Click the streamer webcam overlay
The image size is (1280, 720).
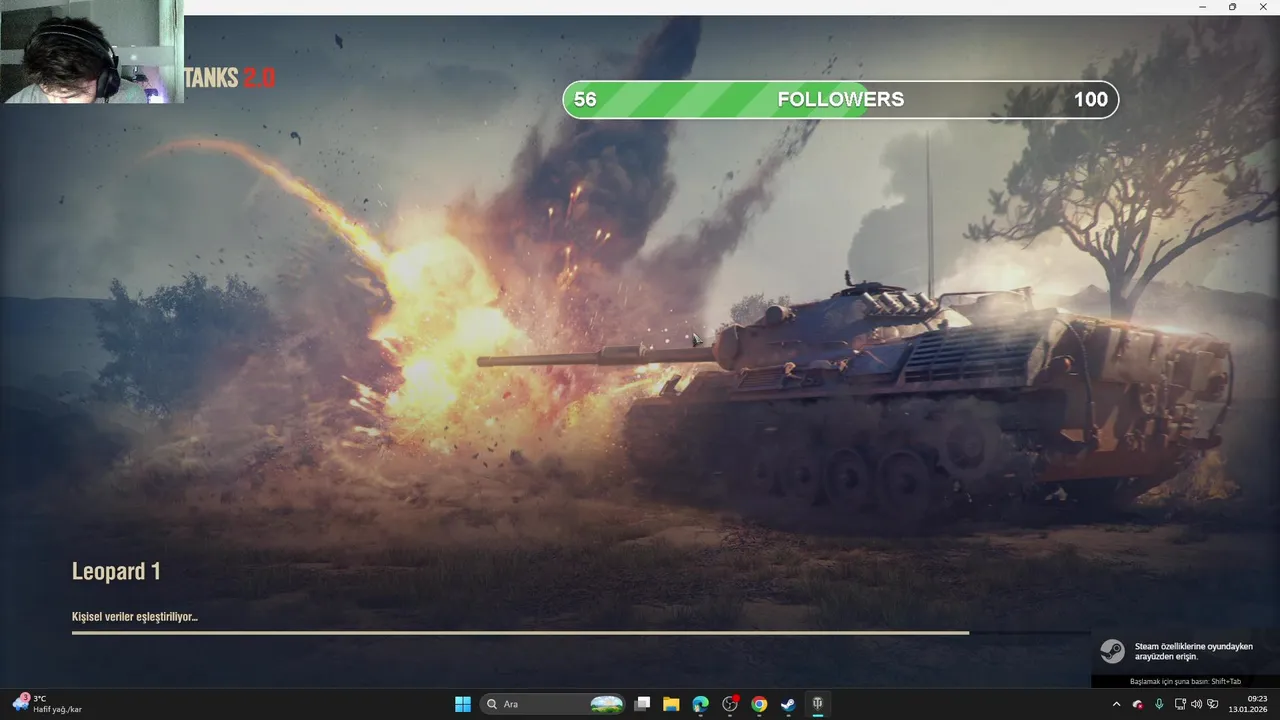92,51
